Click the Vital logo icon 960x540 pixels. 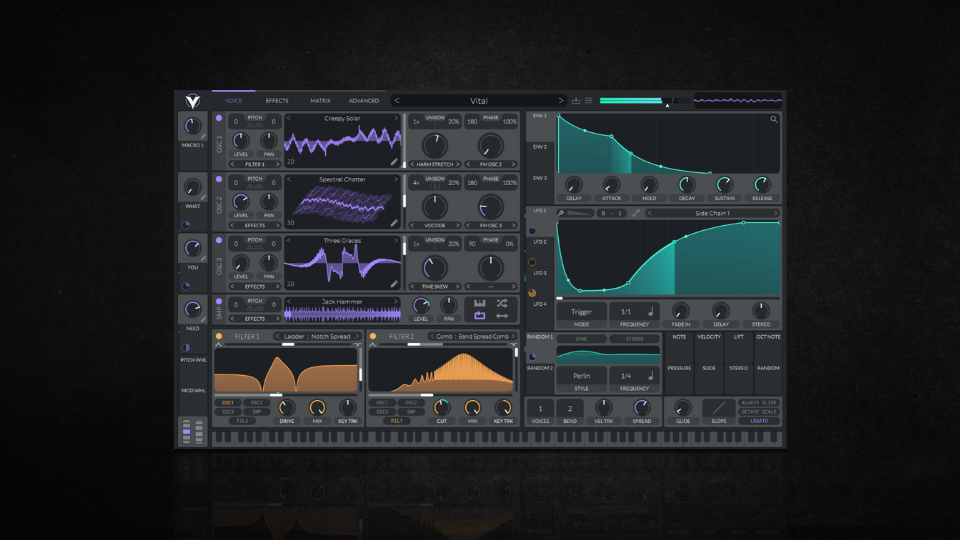(193, 100)
